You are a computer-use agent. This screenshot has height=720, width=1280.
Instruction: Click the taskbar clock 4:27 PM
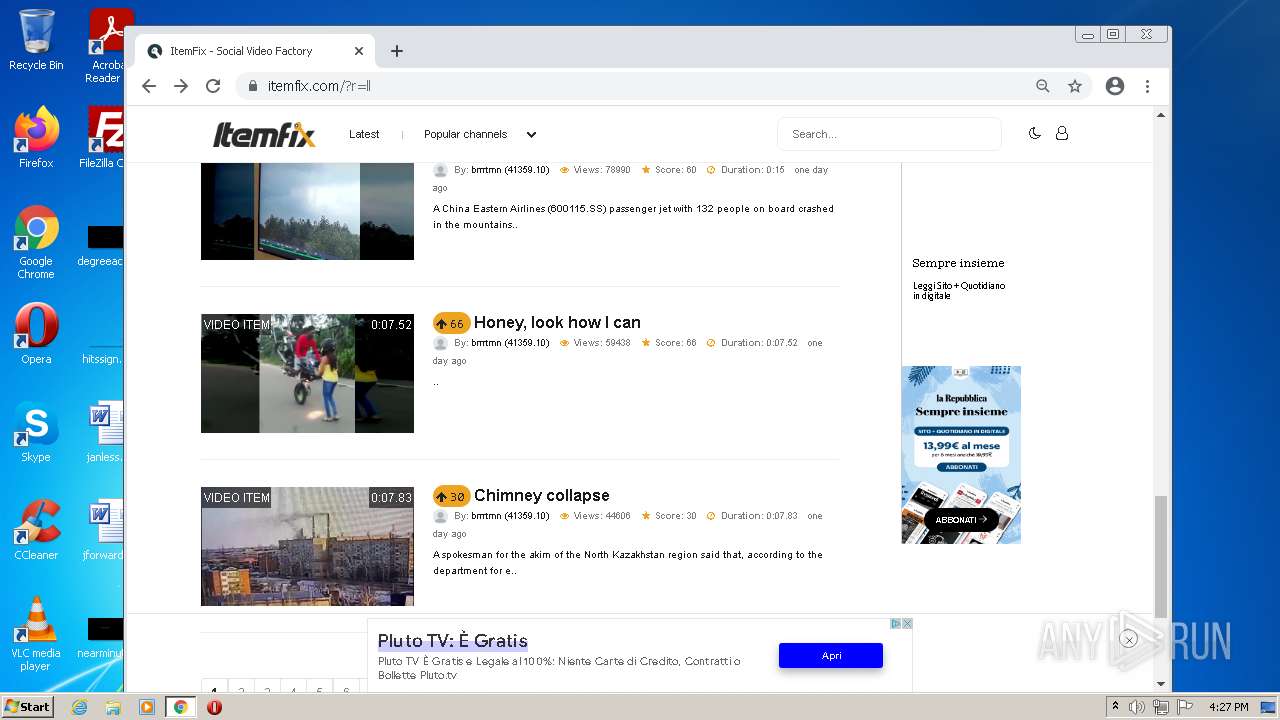(1228, 707)
